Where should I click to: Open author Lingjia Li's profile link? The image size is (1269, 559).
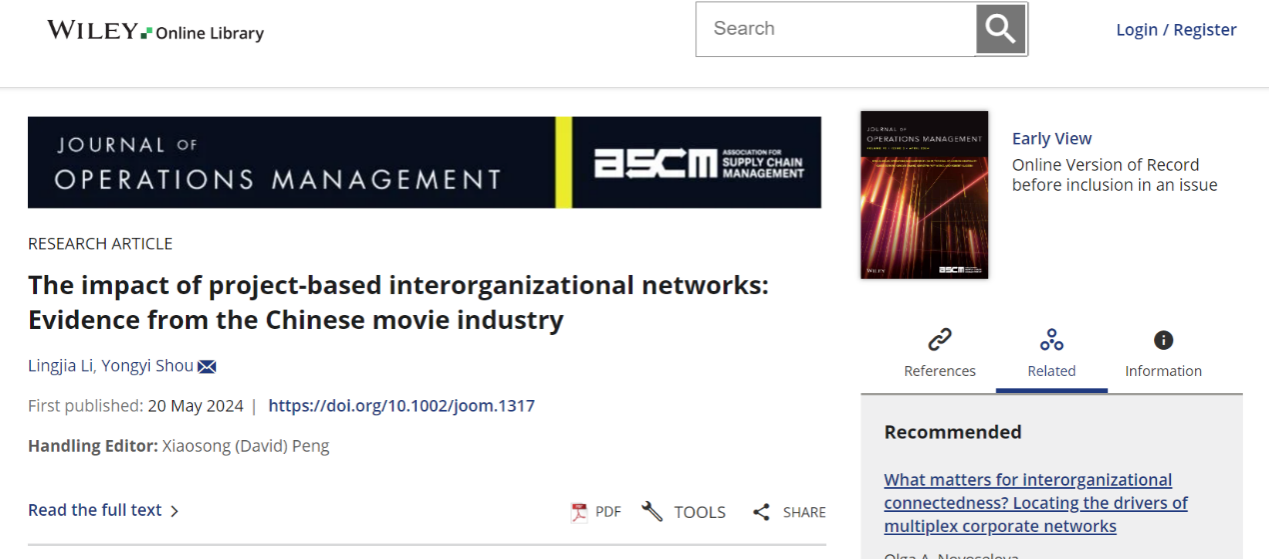[x=61, y=366]
